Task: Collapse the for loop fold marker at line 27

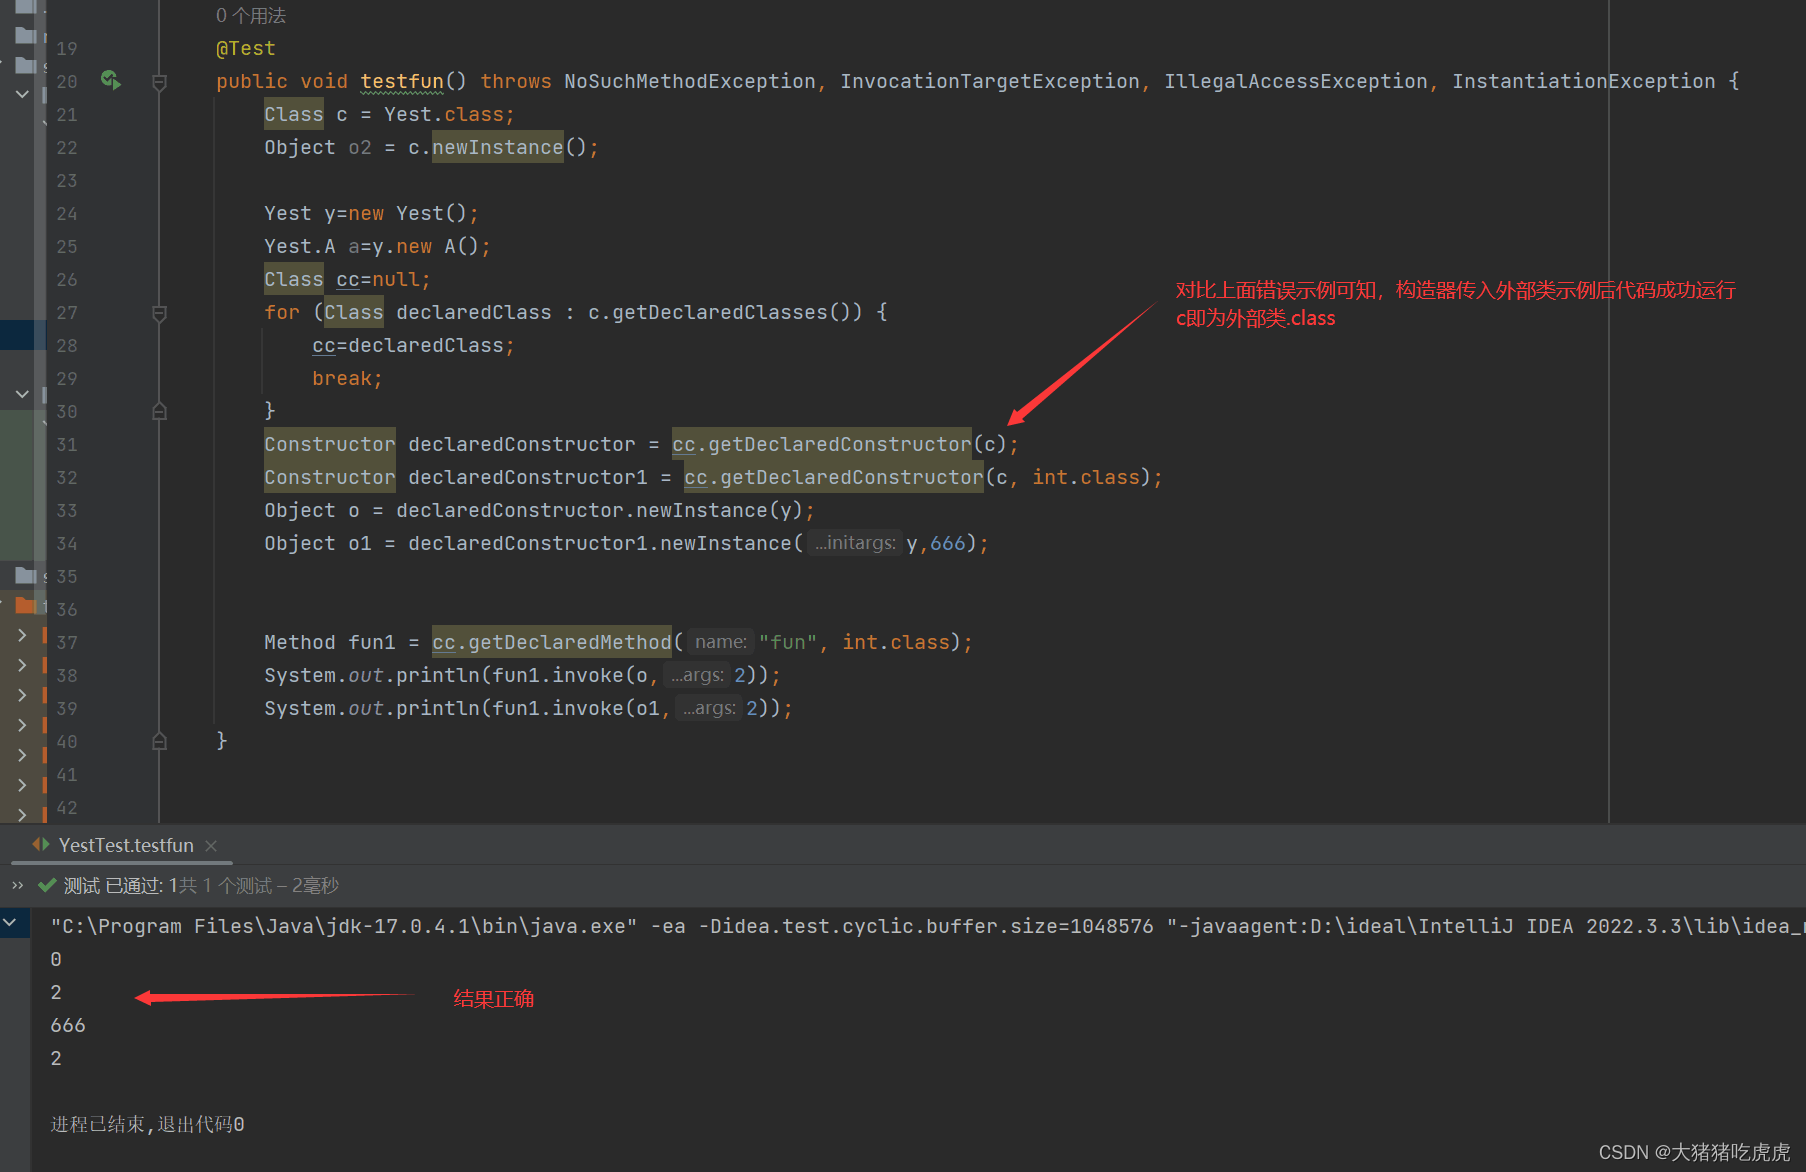Action: point(159,313)
